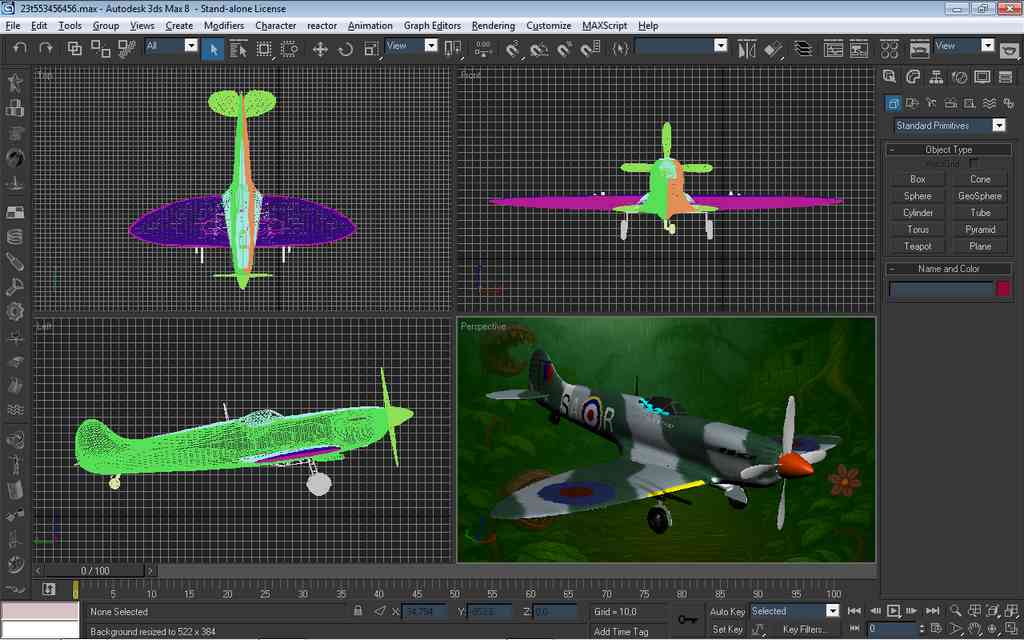Click the GeoSphere primitive button
1024x640 pixels.
(979, 196)
